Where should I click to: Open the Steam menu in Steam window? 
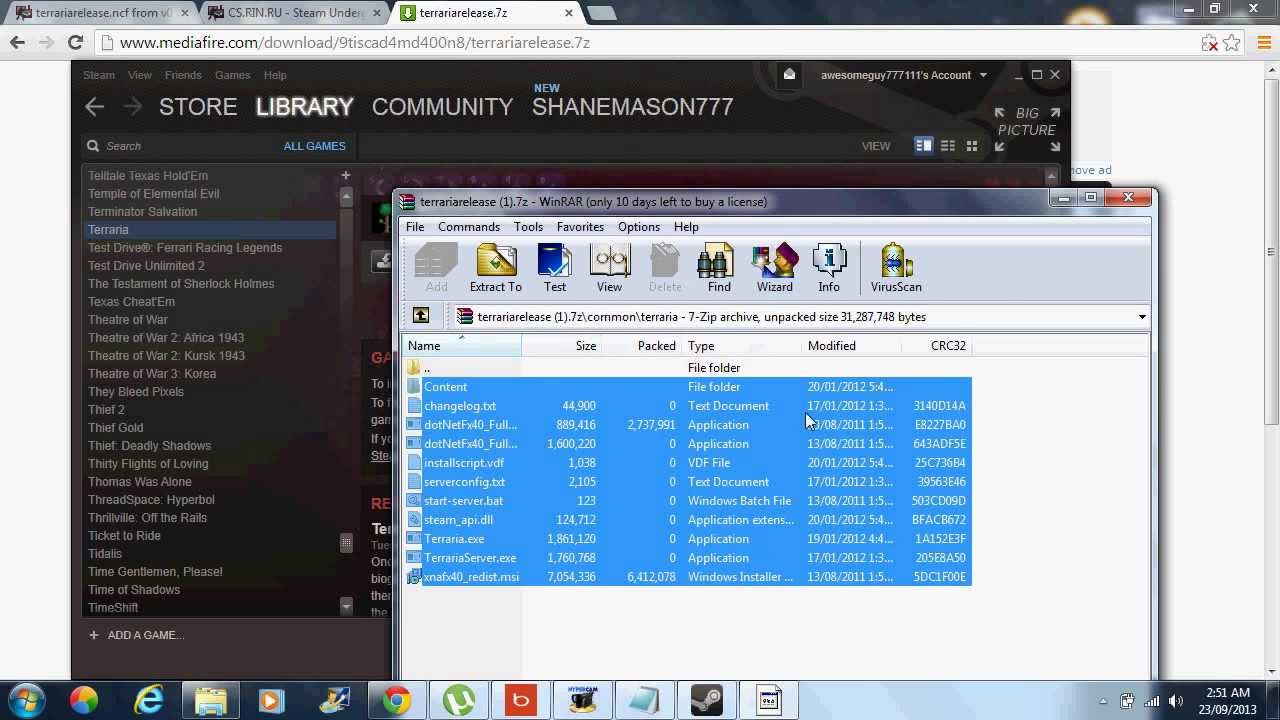coord(99,75)
